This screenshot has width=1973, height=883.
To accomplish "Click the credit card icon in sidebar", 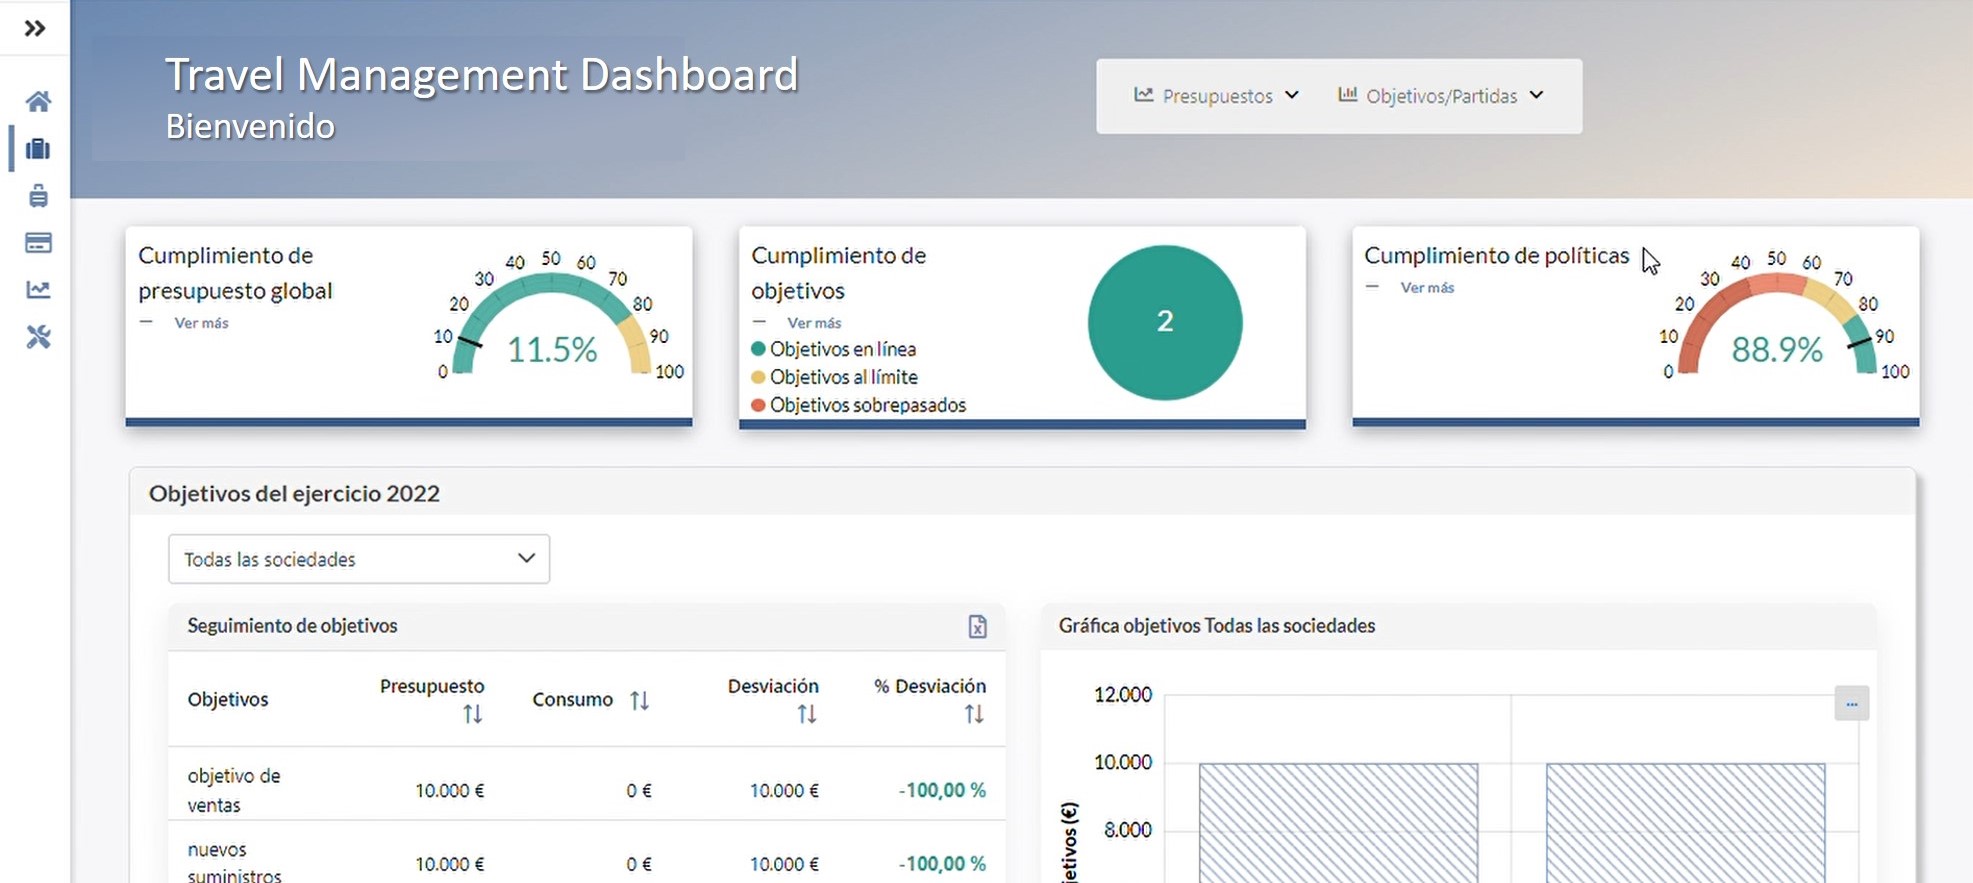I will 38,243.
